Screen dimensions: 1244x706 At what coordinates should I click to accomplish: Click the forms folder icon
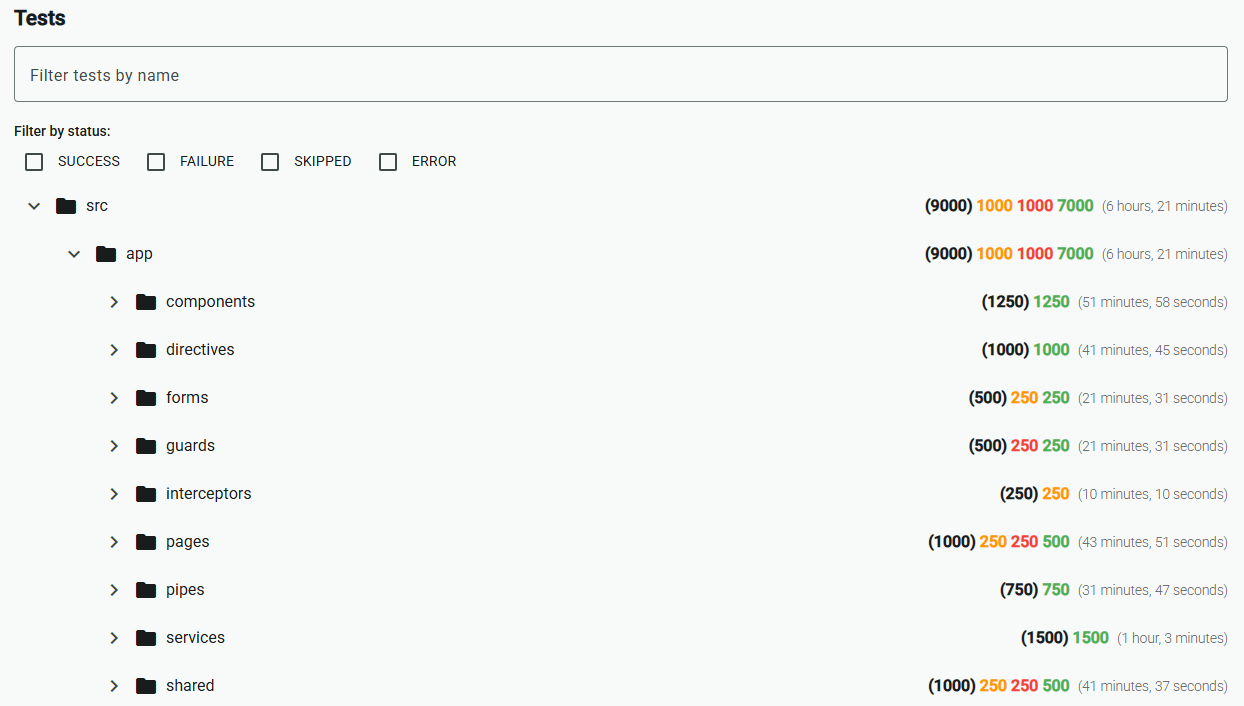pos(146,398)
